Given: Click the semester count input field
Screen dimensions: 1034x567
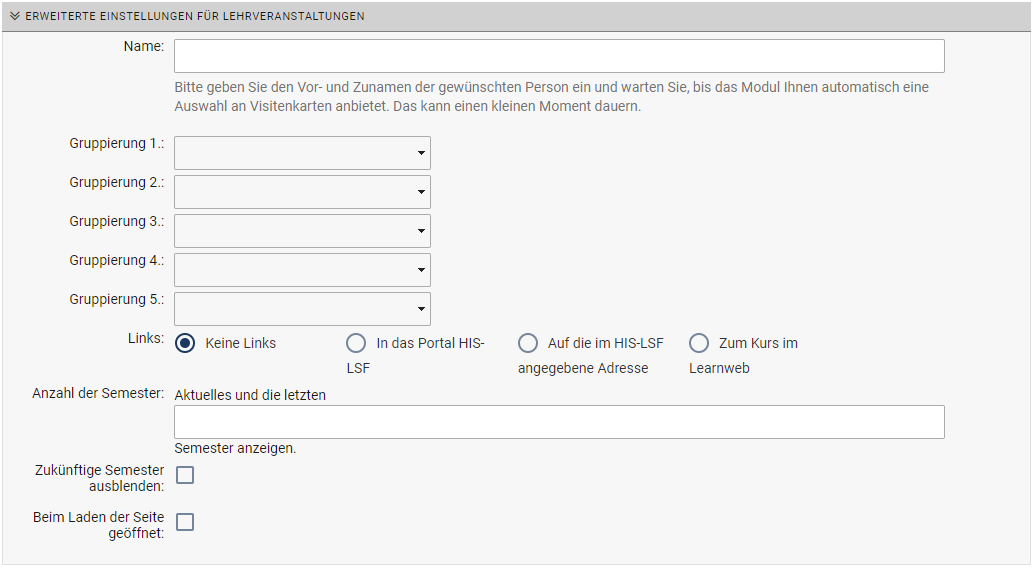Looking at the screenshot, I should (x=559, y=422).
